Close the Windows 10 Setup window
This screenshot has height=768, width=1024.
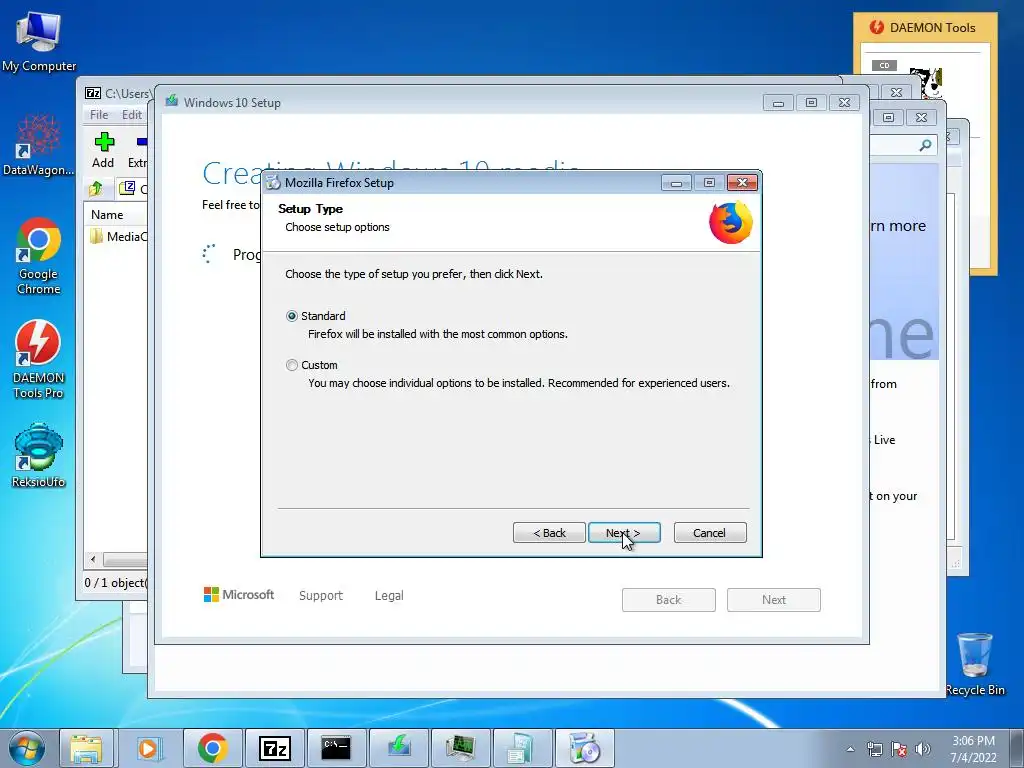pyautogui.click(x=844, y=103)
